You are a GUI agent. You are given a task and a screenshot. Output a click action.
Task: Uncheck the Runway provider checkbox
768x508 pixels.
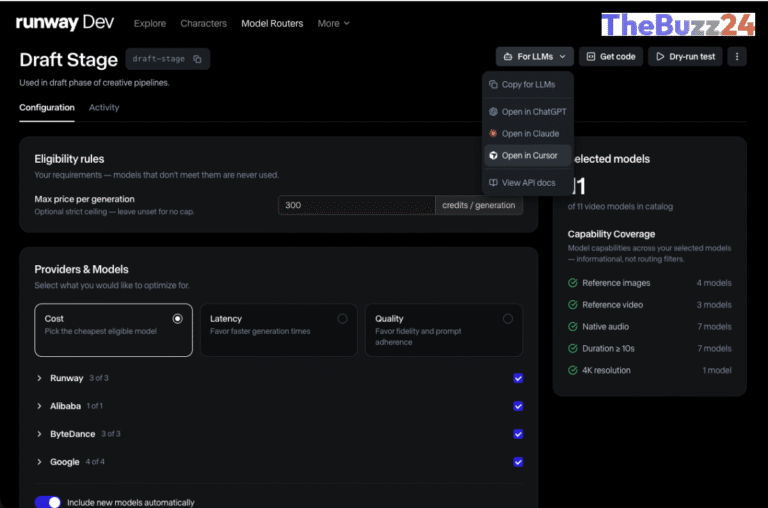tap(518, 378)
